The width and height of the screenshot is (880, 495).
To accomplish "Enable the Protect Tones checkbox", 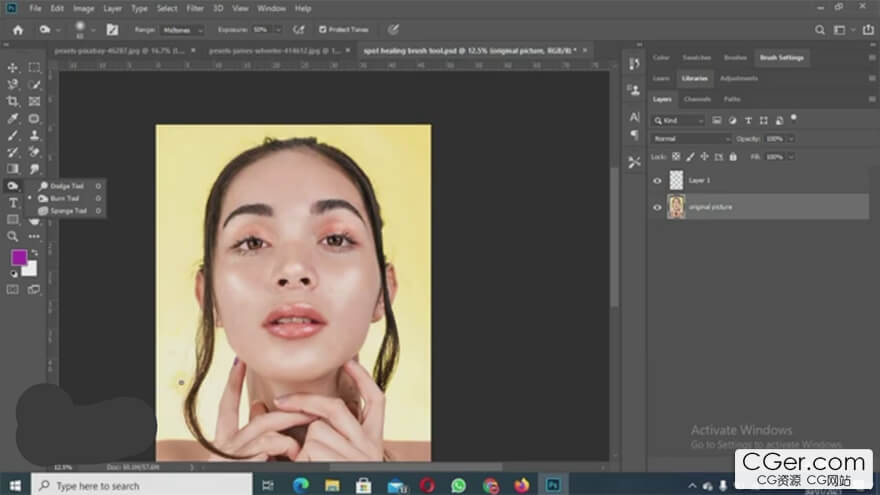I will (x=323, y=30).
